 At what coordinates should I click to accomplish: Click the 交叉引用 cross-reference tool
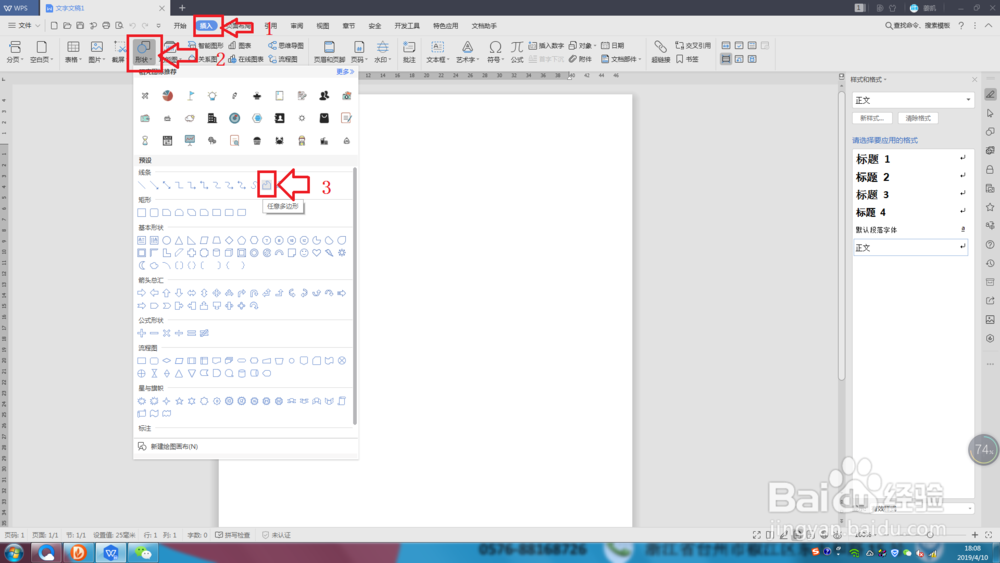tap(693, 45)
